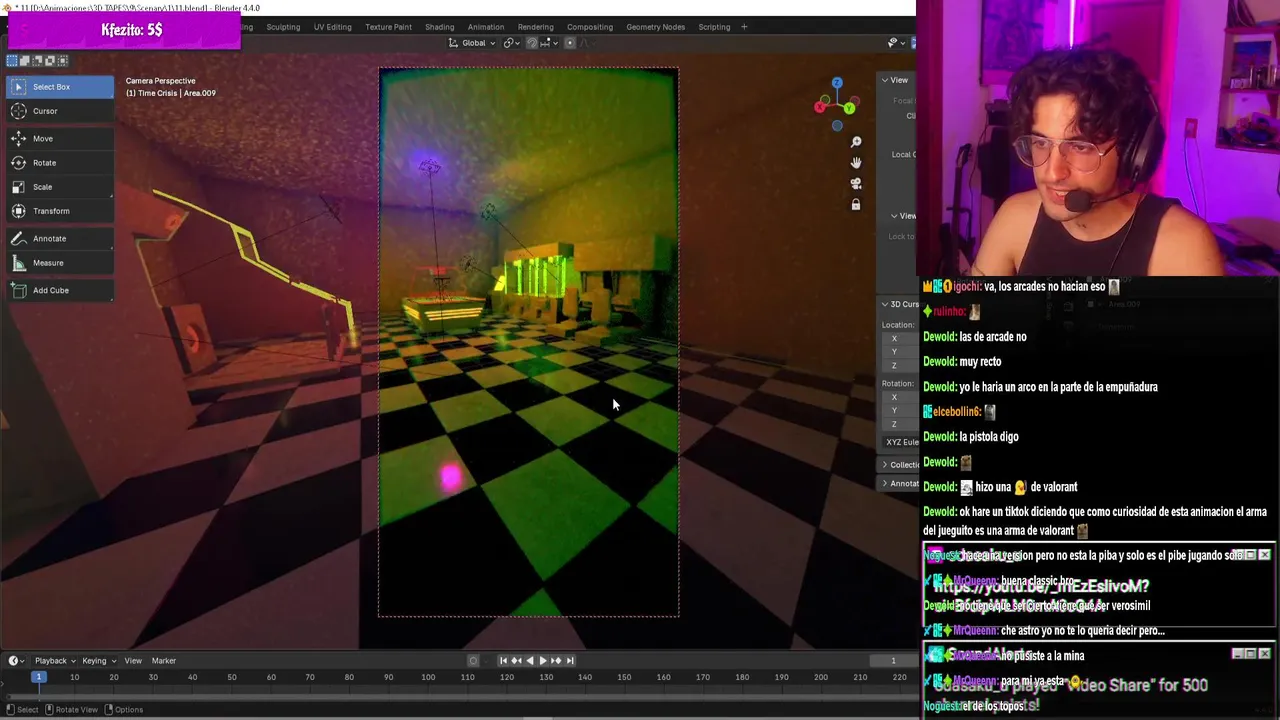Switch to the Texture Paint workspace tab
1280x720 pixels.
point(388,27)
